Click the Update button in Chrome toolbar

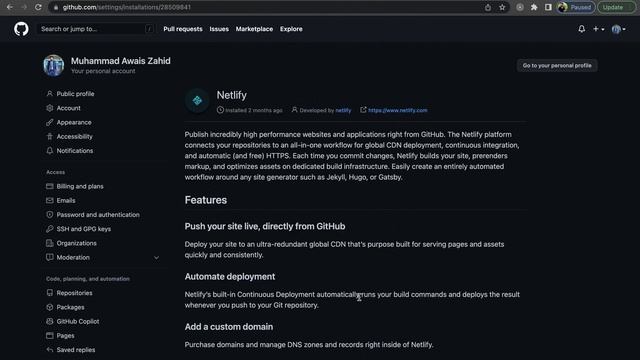[616, 7]
